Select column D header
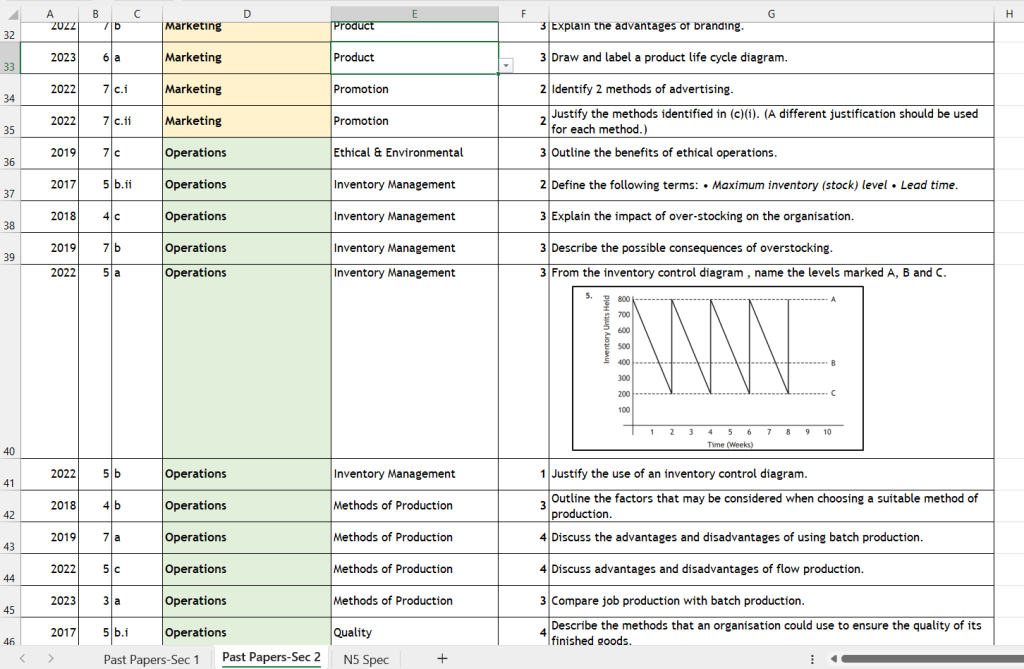This screenshot has height=669, width=1024. tap(246, 13)
